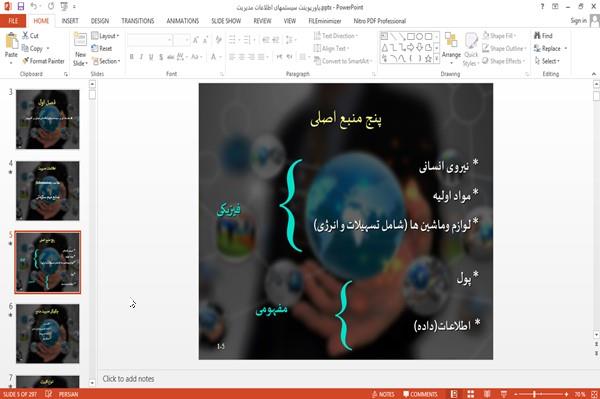Click the Copy icon
This screenshot has width=600, height=399.
pos(25,48)
